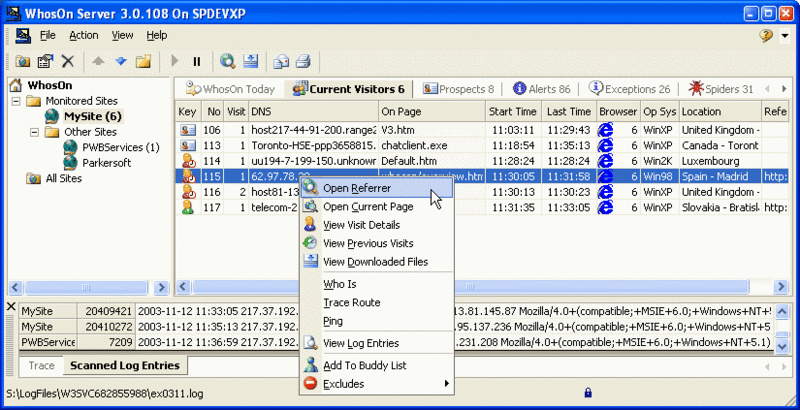Sort by the Last Time column header

[569, 112]
